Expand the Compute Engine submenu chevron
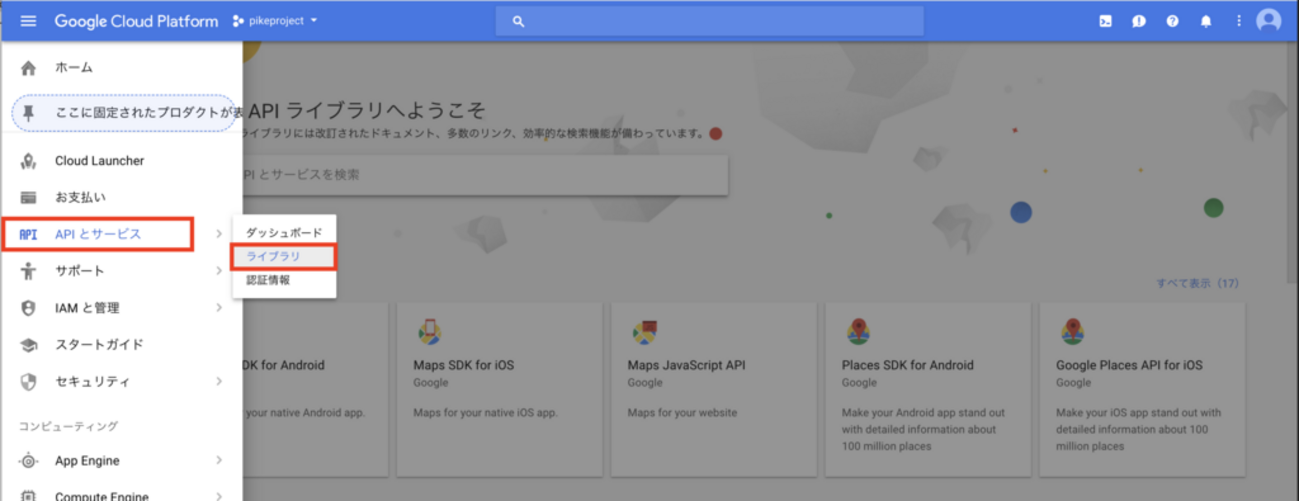The height and width of the screenshot is (501, 1299). coord(219,496)
